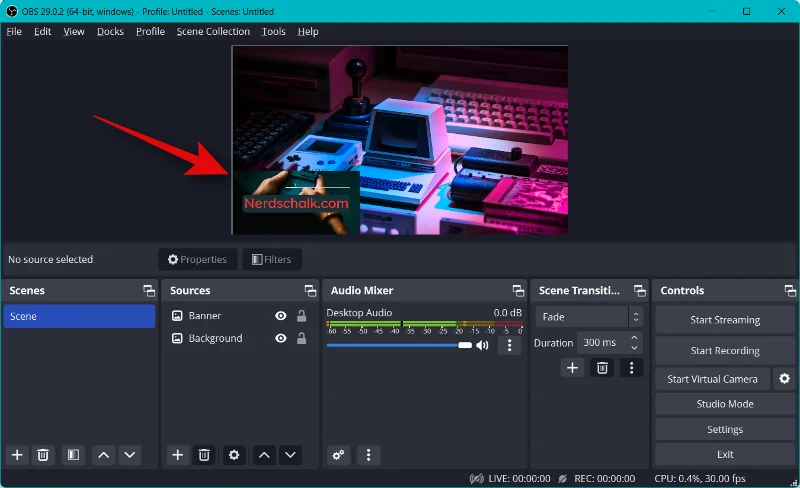Lock the Banner source

pos(302,316)
